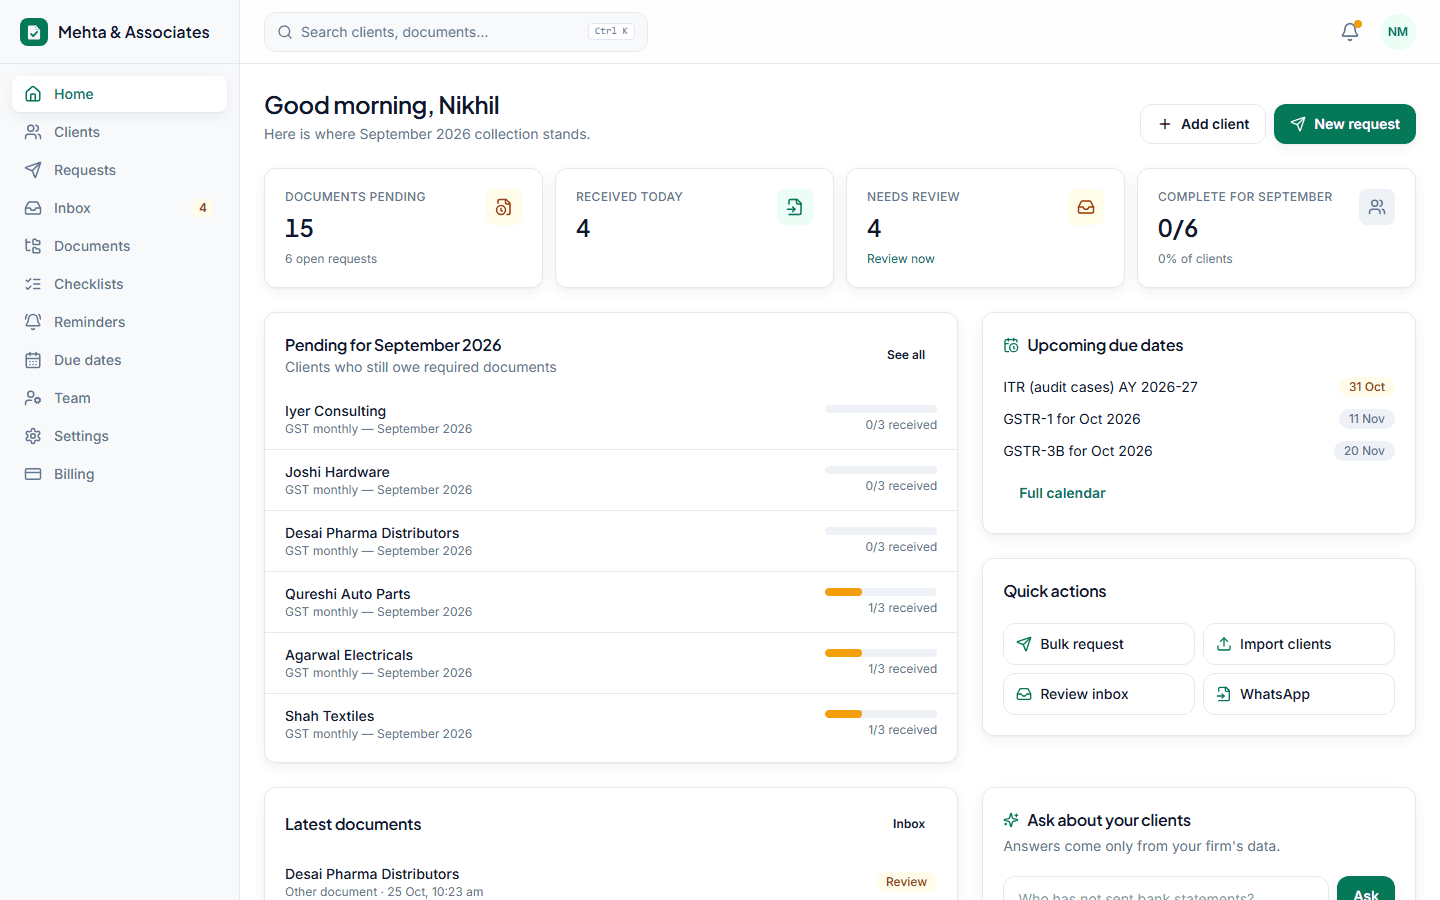Click the Documents Pending card icon
This screenshot has width=1440, height=900.
point(504,207)
